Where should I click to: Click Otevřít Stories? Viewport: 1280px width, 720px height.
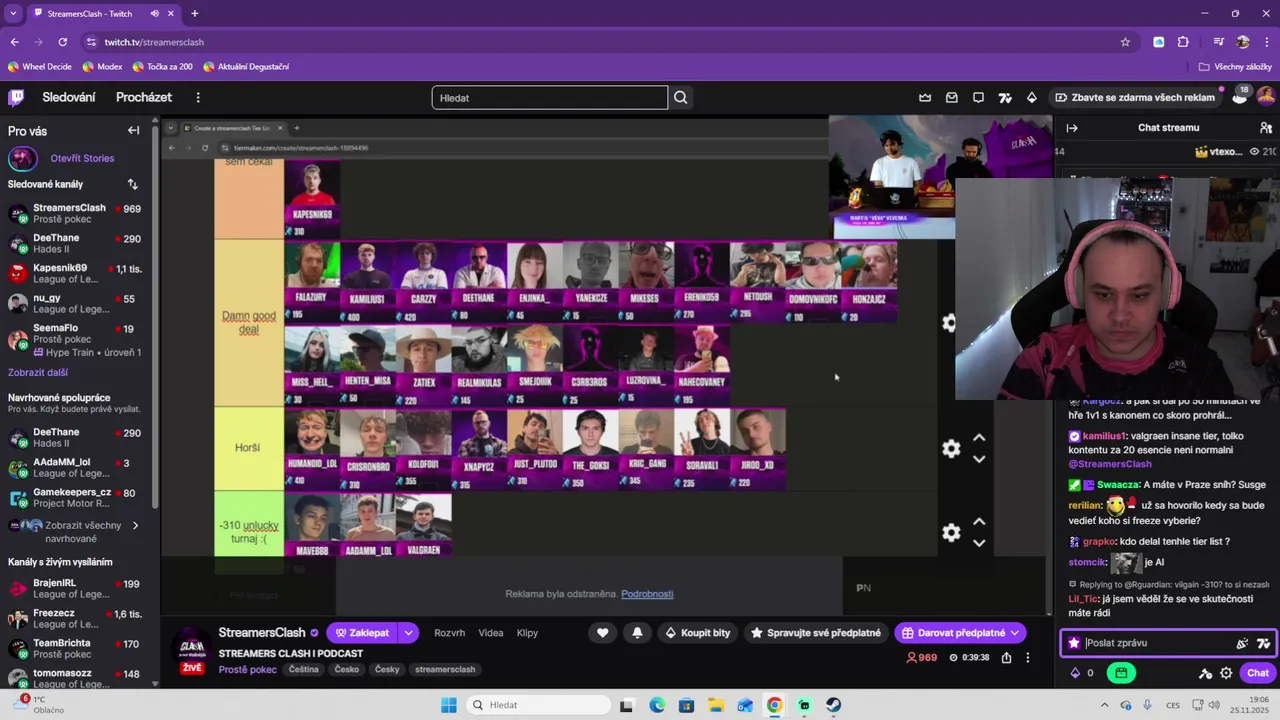pyautogui.click(x=82, y=158)
